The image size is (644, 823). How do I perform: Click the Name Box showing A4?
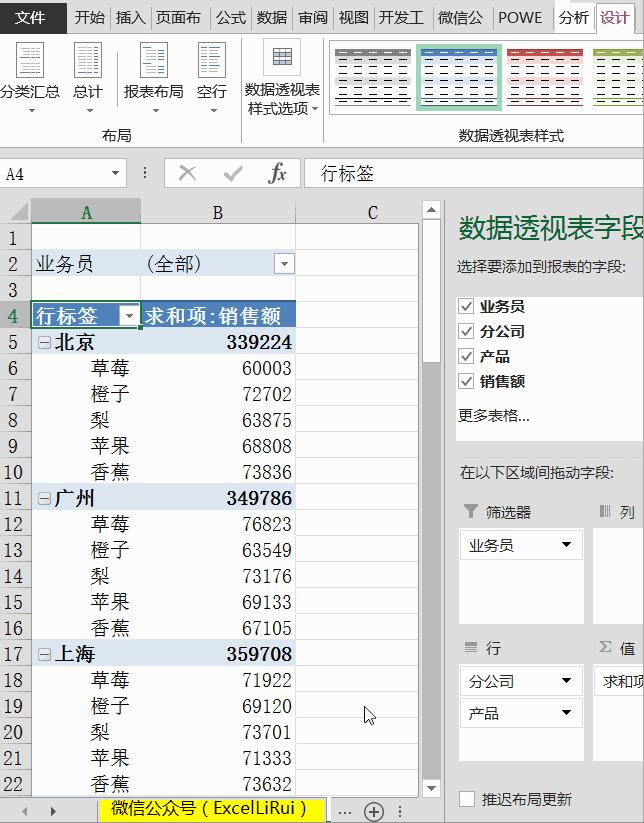point(54,174)
